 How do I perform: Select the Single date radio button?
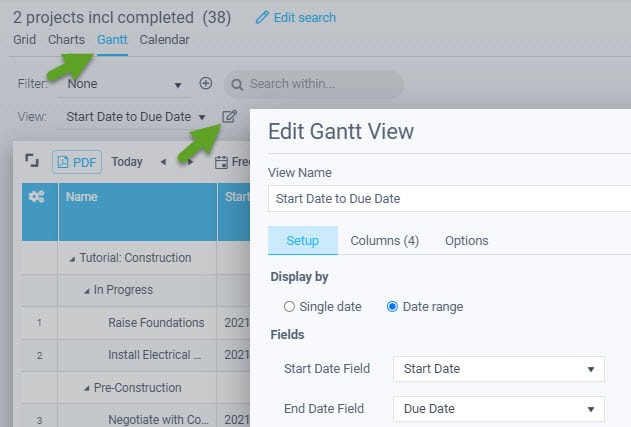pos(289,307)
